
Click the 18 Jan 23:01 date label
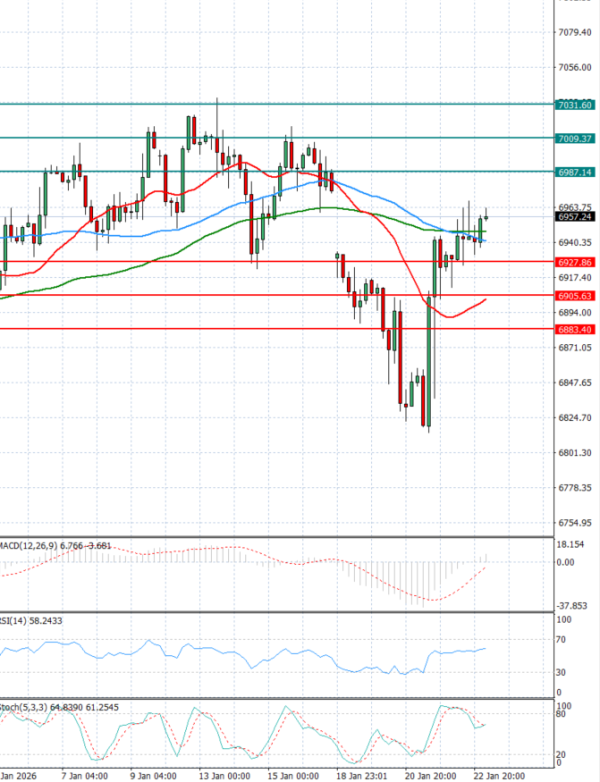point(362,774)
